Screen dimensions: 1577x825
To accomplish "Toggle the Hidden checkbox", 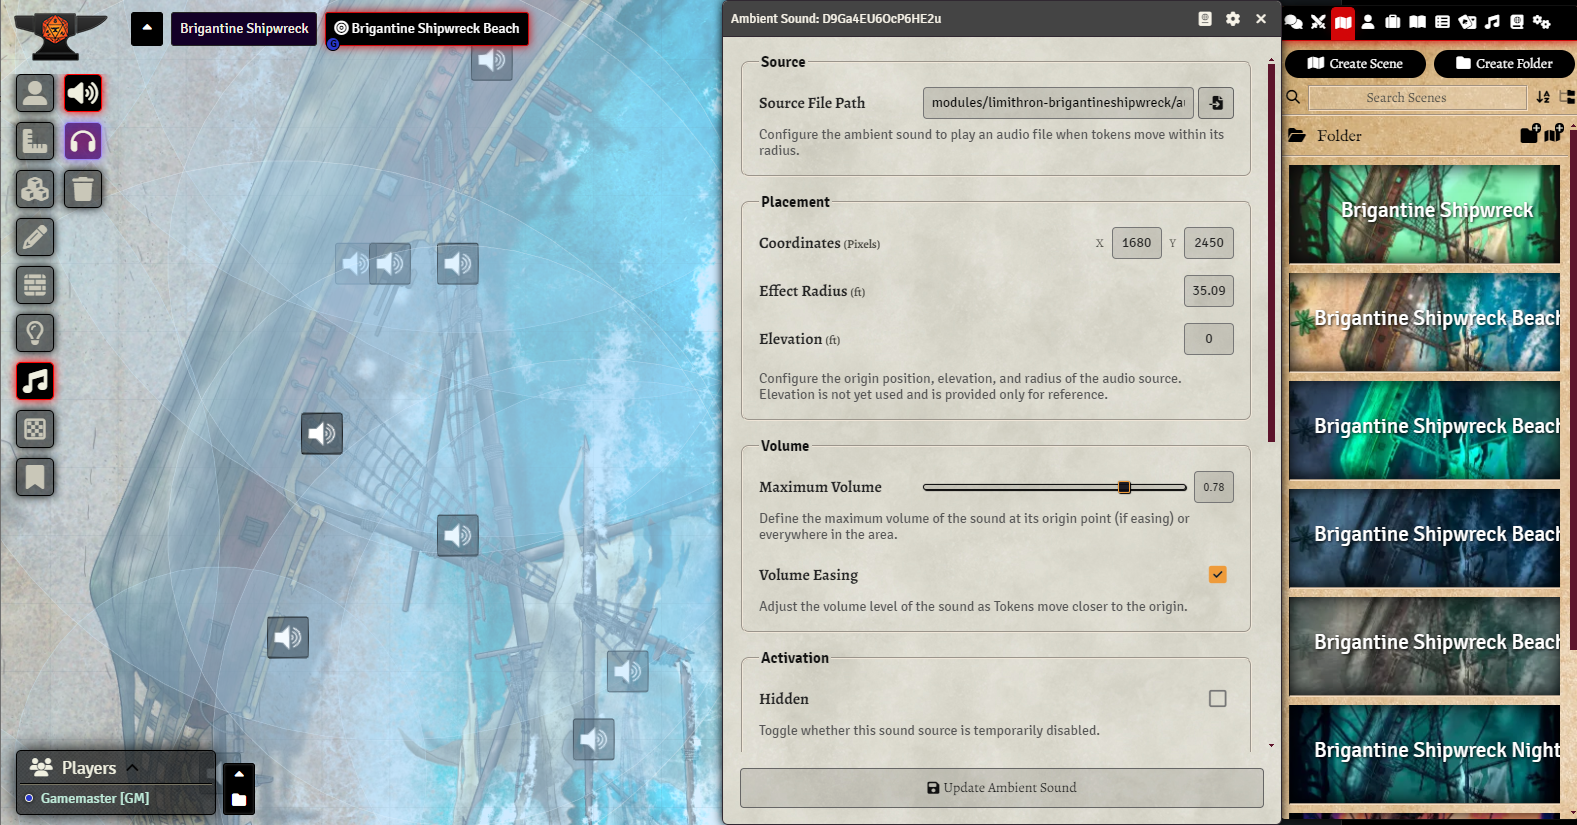I will tap(1217, 699).
